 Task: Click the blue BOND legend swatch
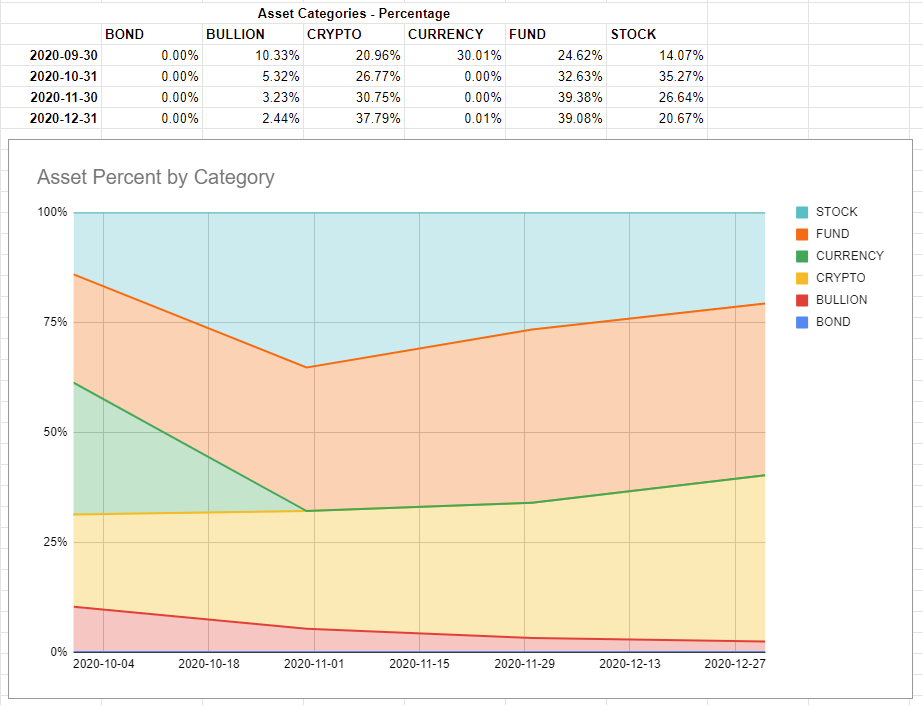(802, 322)
